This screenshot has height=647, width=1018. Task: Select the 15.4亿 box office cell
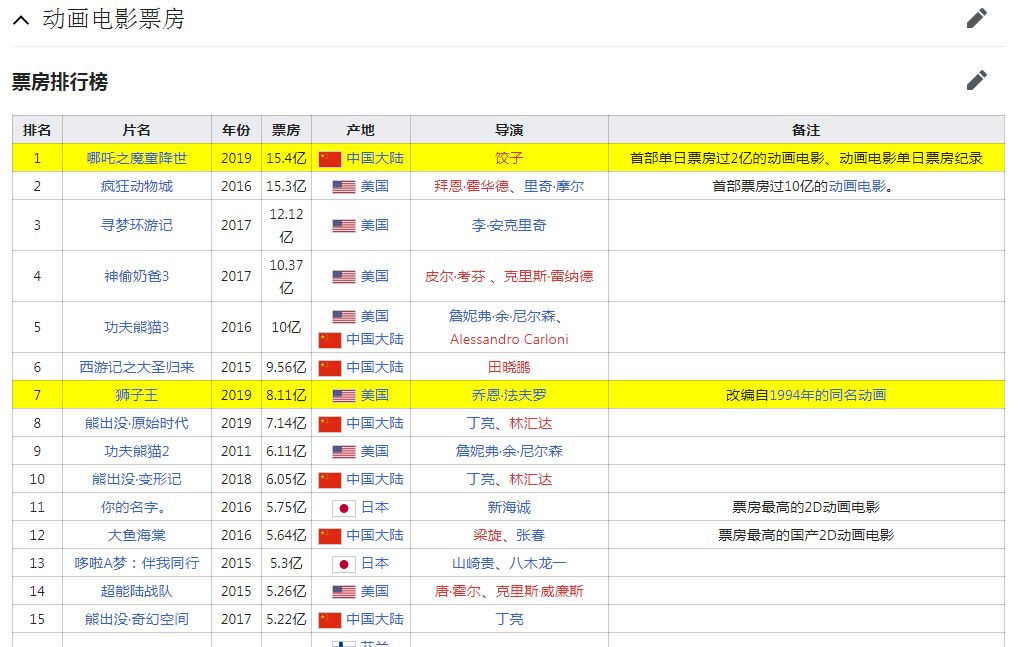[x=286, y=158]
